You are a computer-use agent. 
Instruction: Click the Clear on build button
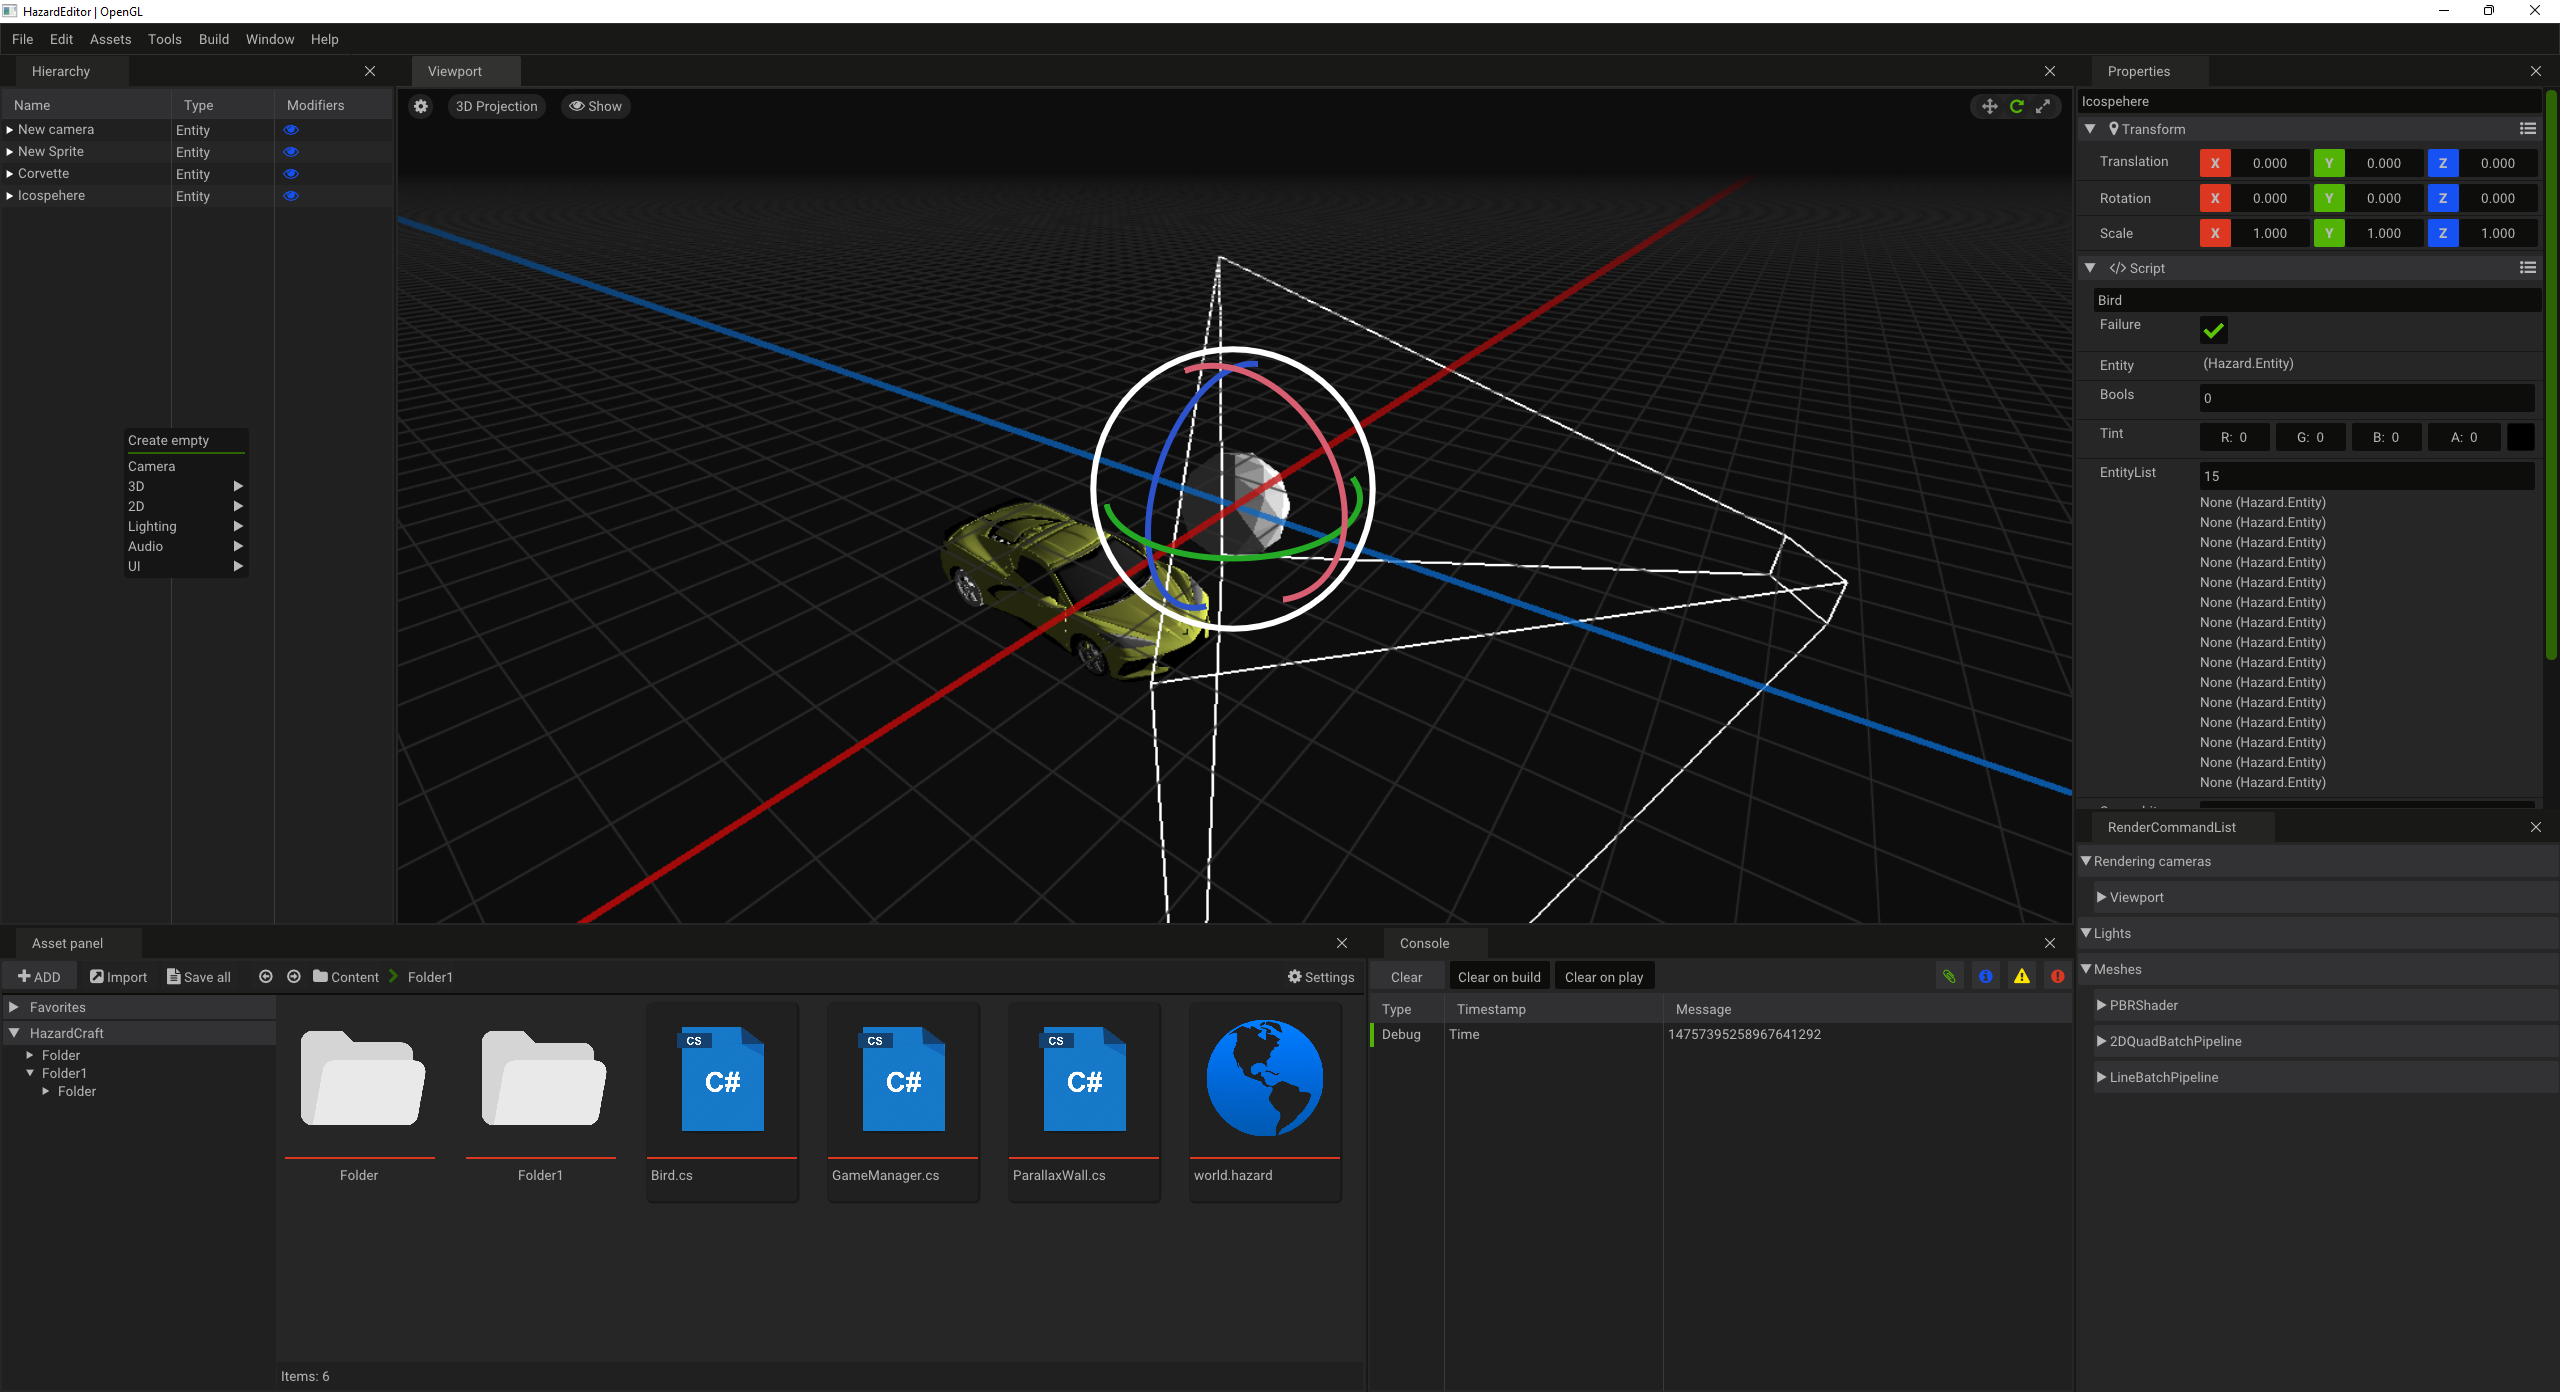[1498, 977]
